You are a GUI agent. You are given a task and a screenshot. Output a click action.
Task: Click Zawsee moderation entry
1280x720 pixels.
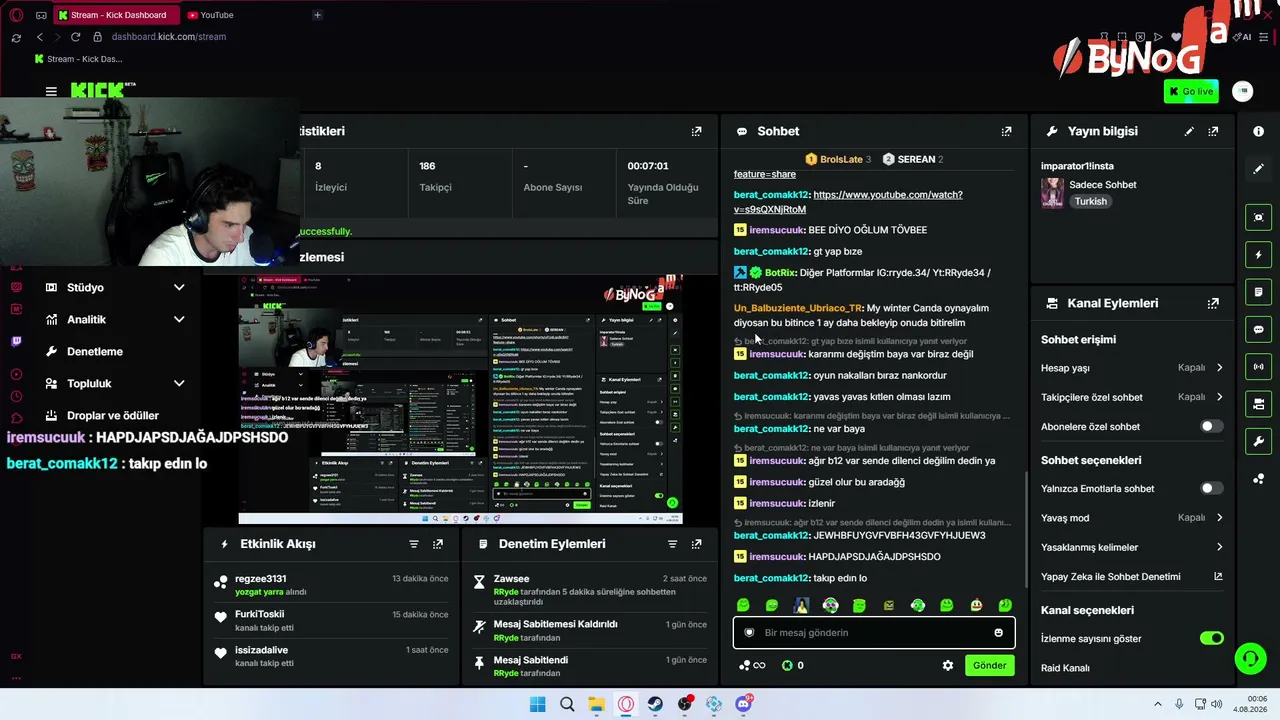[x=590, y=590]
